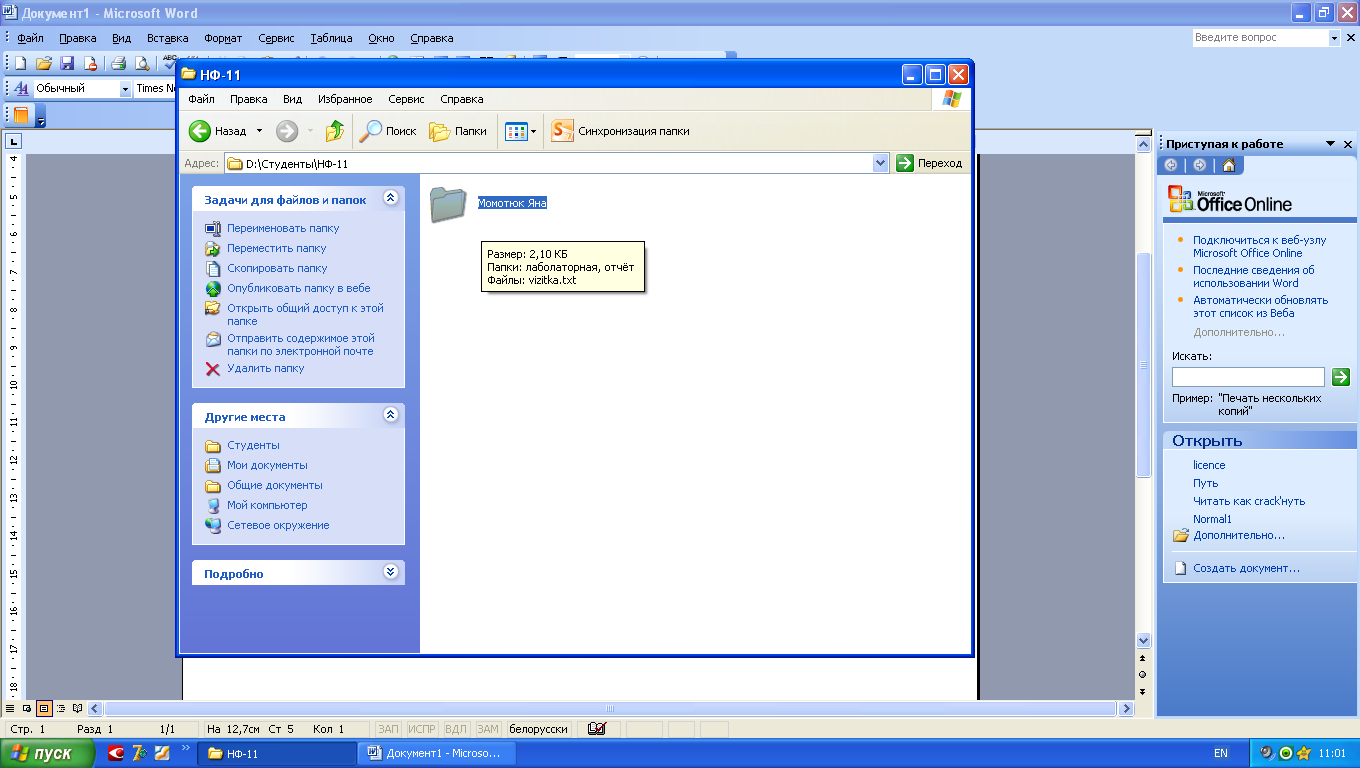Switch to Документ1 taskbar button
The height and width of the screenshot is (768, 1360).
[x=439, y=753]
